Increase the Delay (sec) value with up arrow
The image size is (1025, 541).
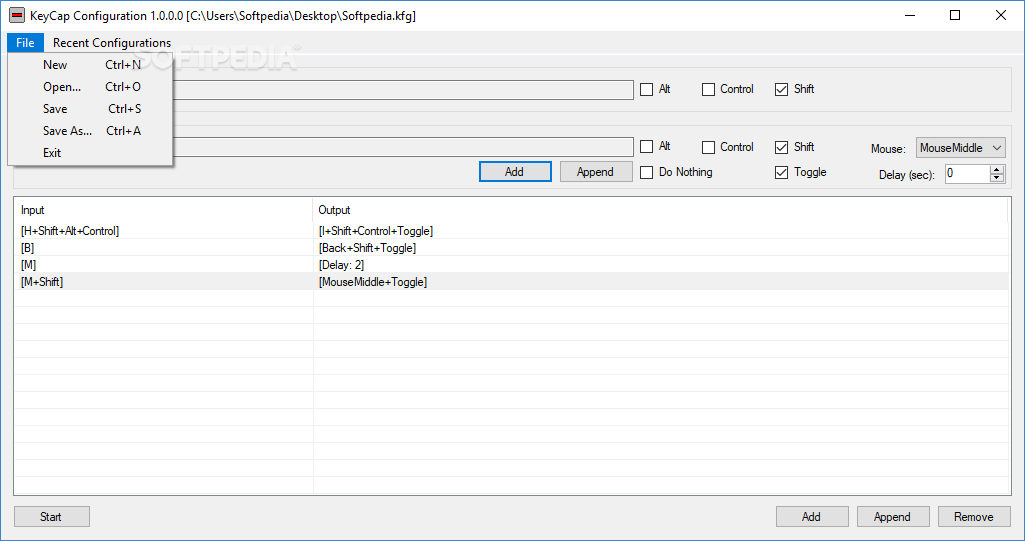point(997,169)
